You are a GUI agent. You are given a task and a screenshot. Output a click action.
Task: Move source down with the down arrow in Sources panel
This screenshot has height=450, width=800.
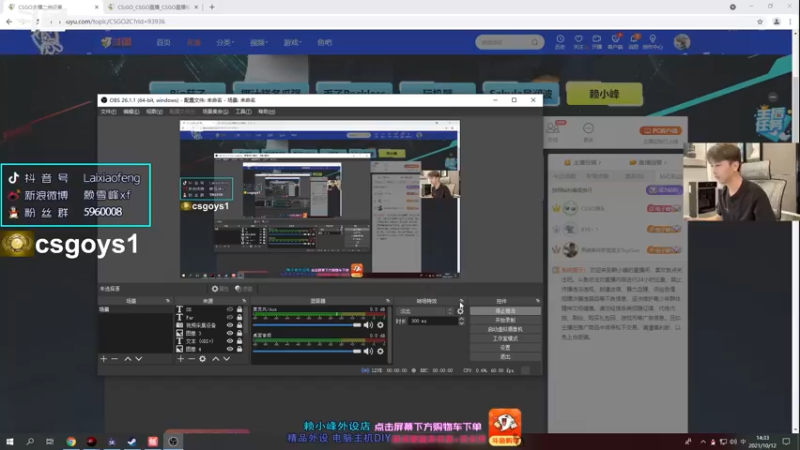[x=227, y=359]
